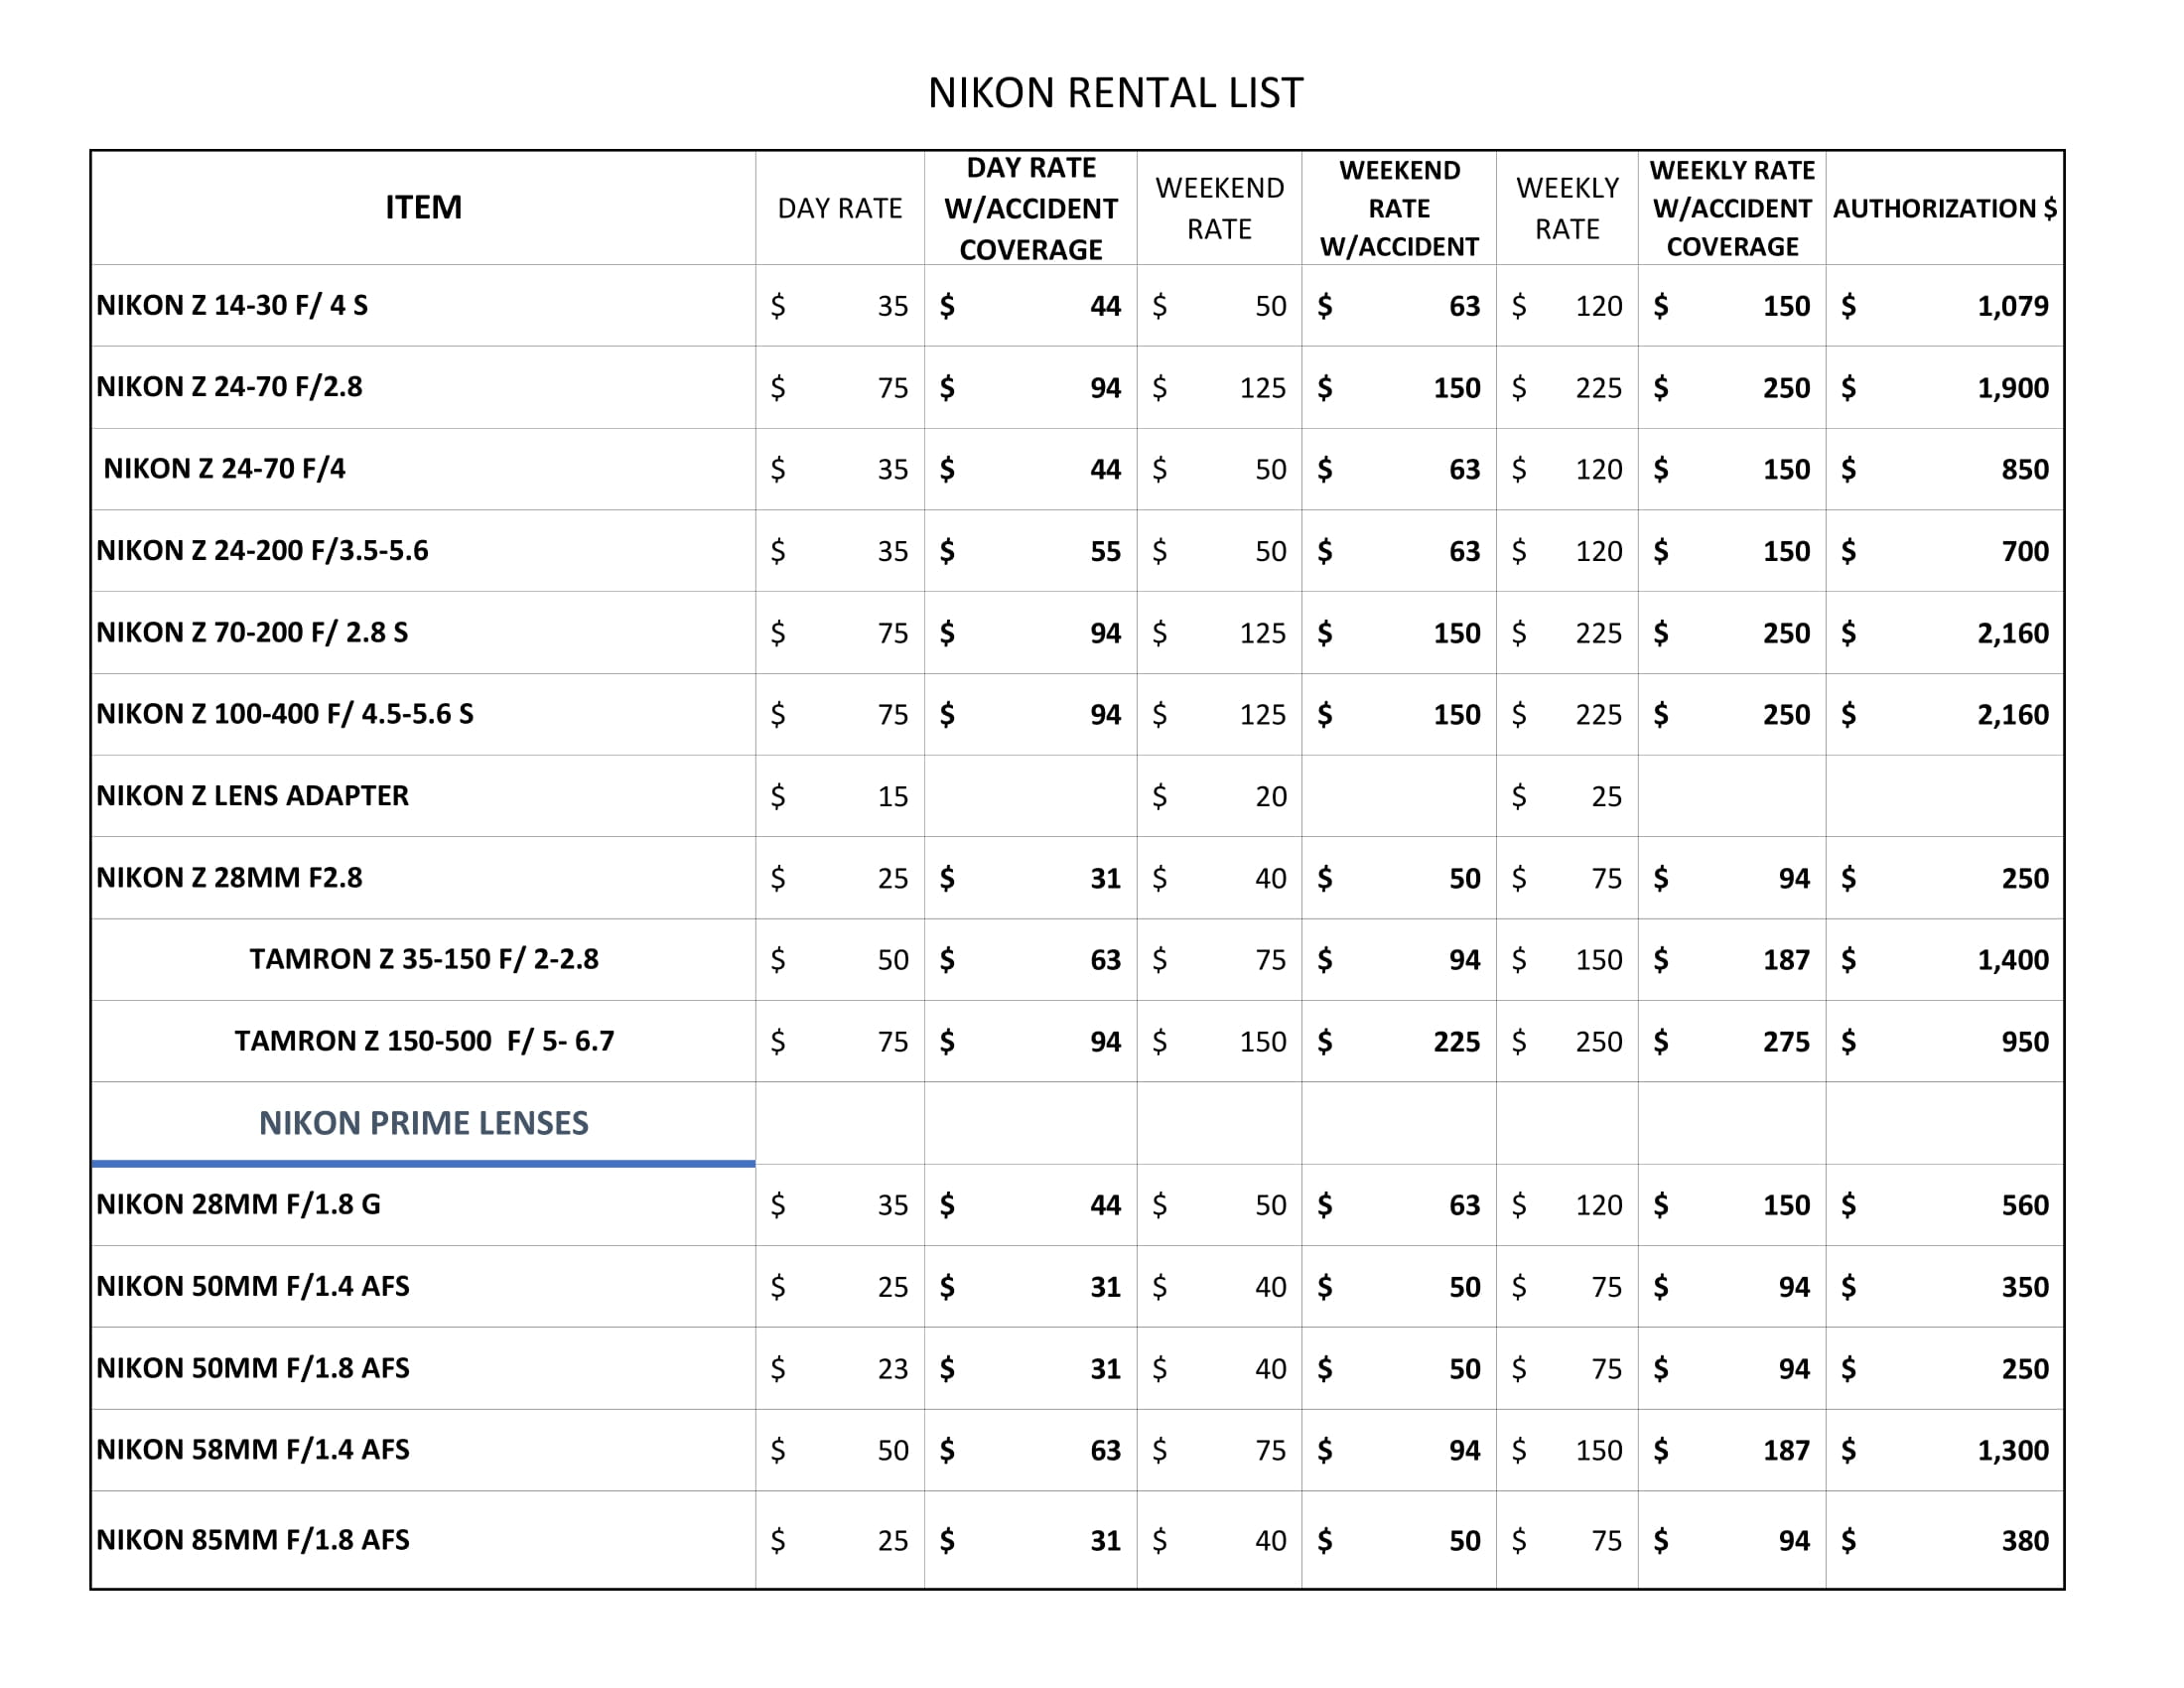
Task: Select authorization 1,300 for Nikon 58MM
Action: 2013,1451
